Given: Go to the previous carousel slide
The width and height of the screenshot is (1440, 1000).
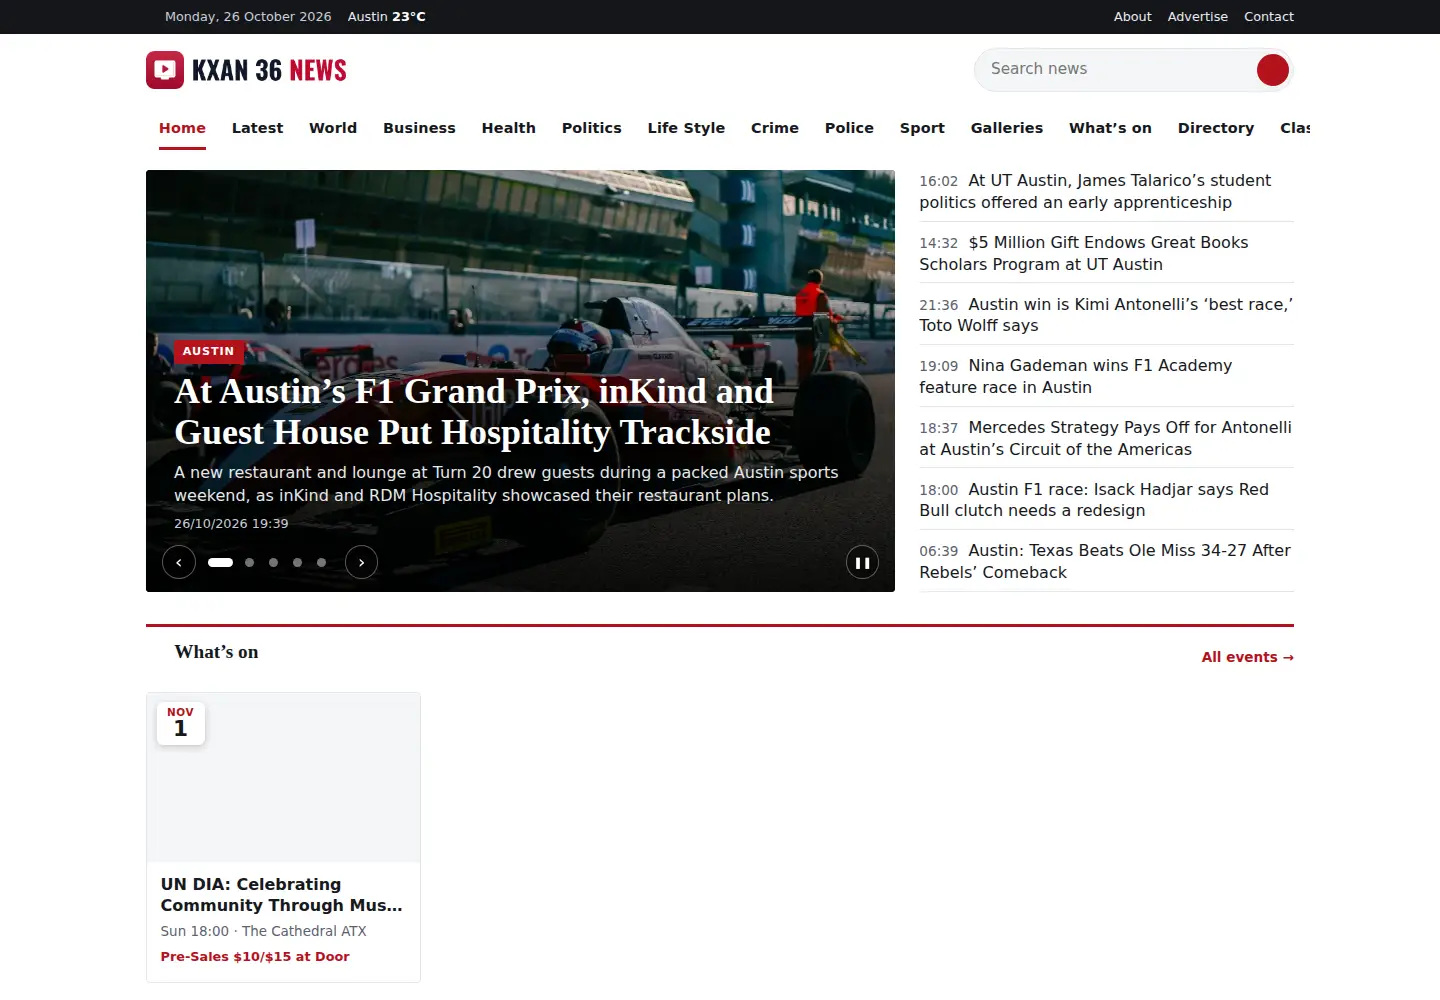Looking at the screenshot, I should pyautogui.click(x=179, y=562).
